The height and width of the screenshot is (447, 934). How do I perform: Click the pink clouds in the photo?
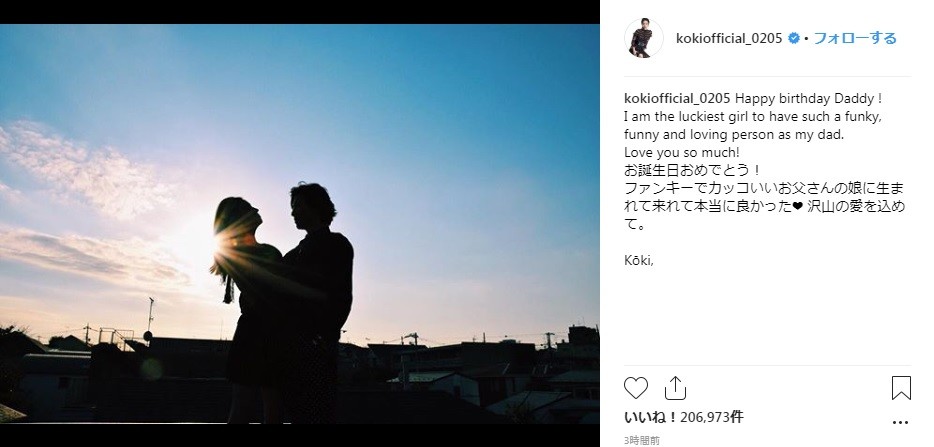(89, 173)
